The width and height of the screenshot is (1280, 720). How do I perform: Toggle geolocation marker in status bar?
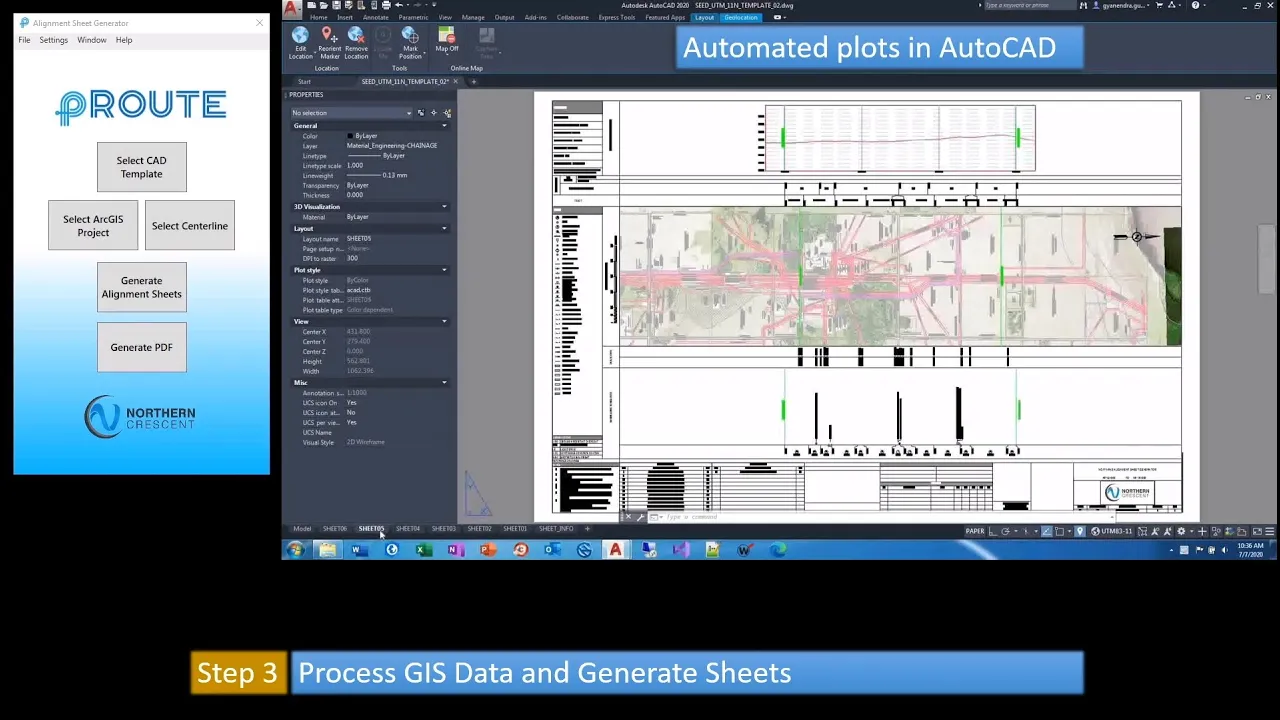(1080, 531)
